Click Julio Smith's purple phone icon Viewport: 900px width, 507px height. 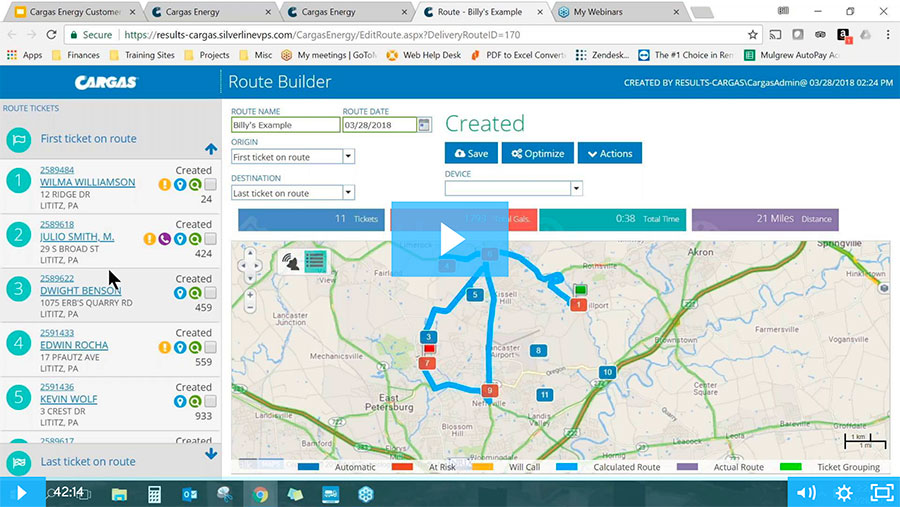tap(165, 239)
